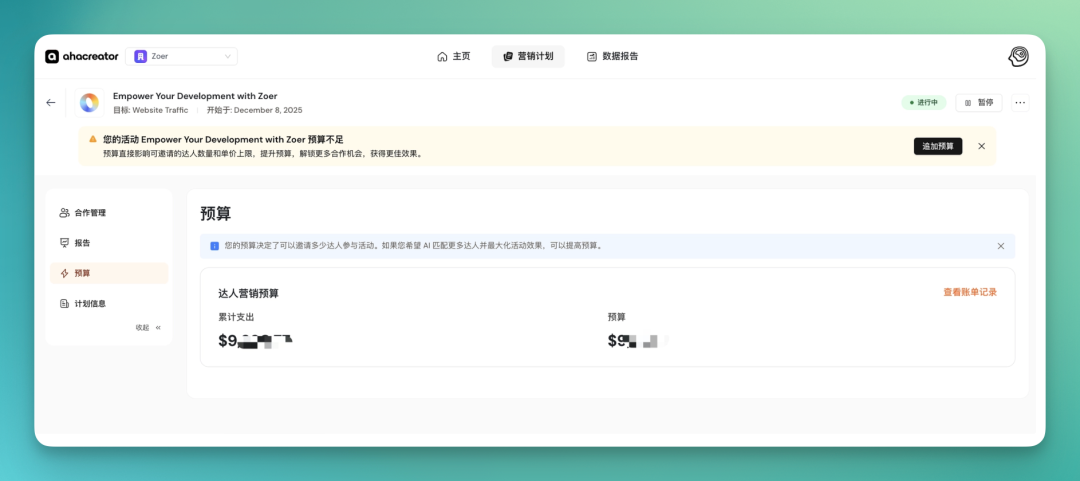Click the warning triangle icon

click(93, 139)
